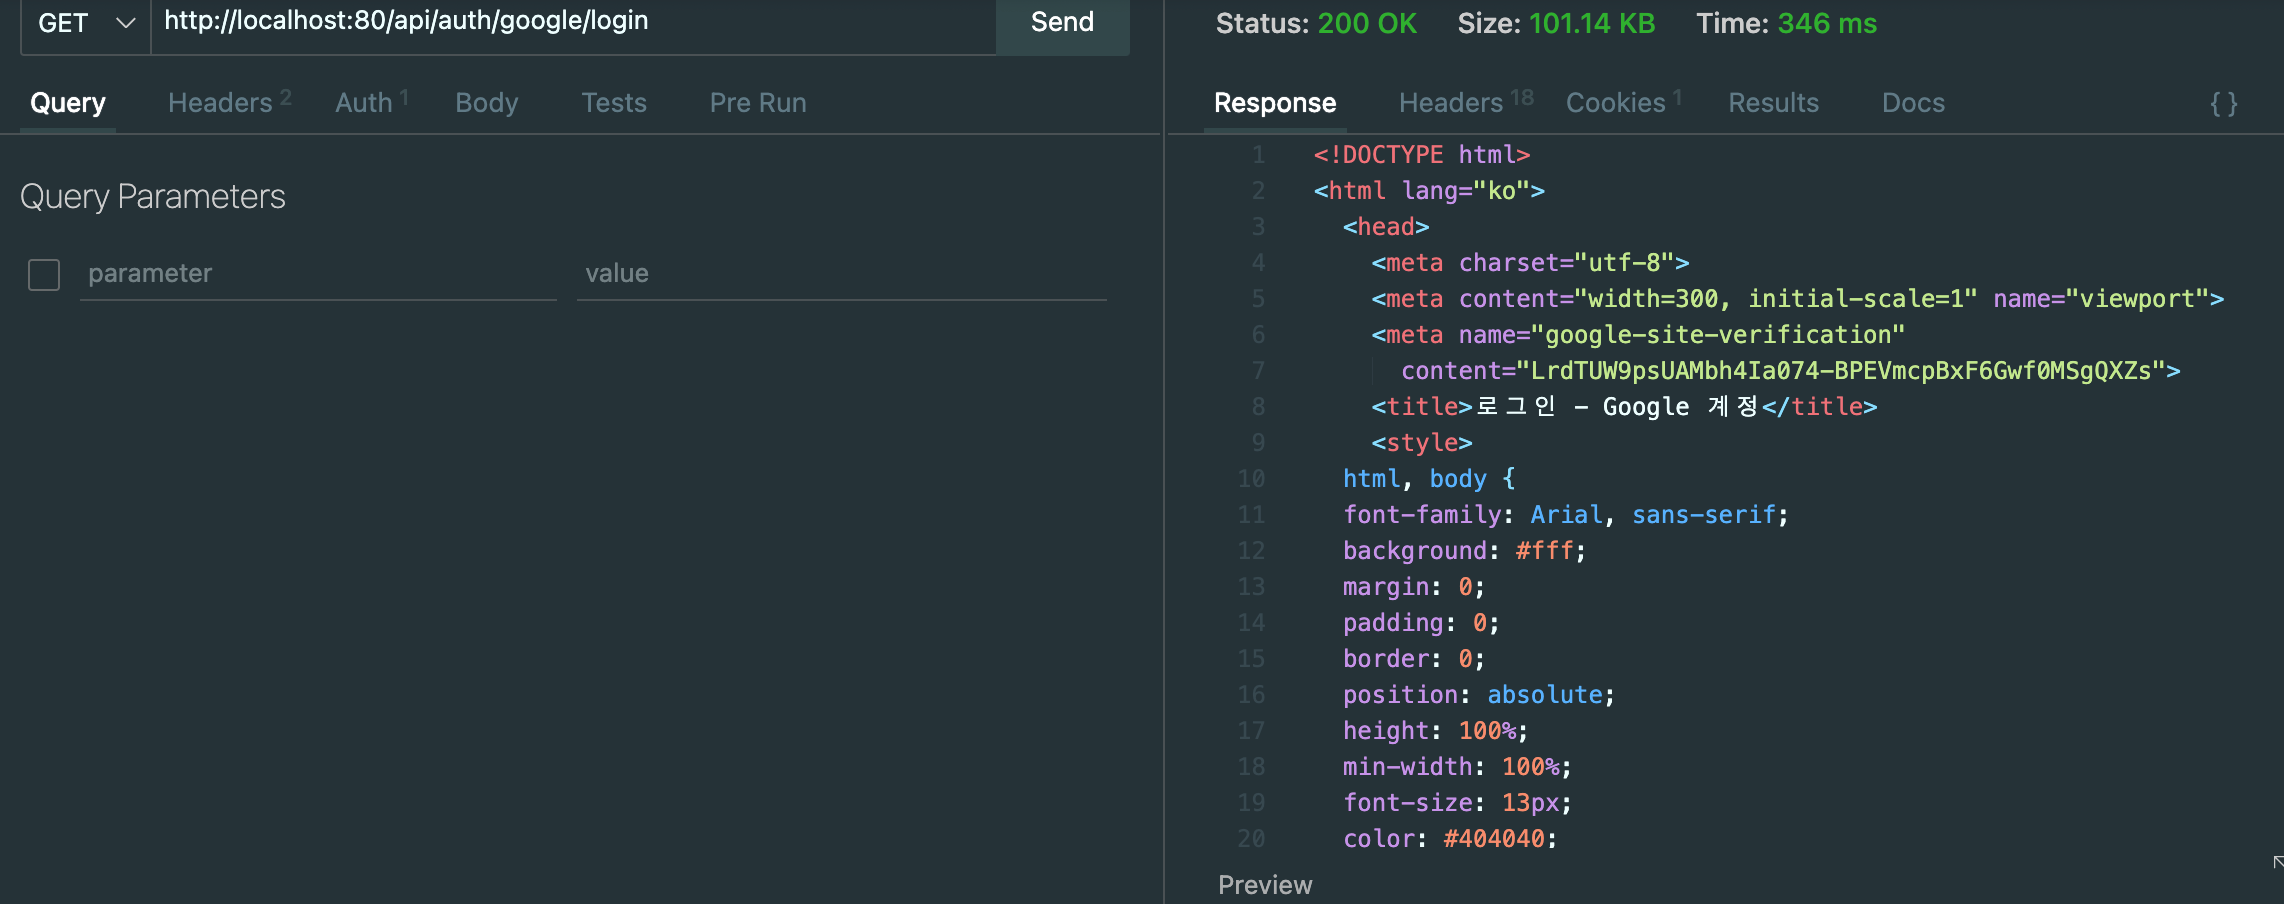This screenshot has height=904, width=2284.
Task: Click the 'Query Parameters' heading
Action: click(153, 196)
